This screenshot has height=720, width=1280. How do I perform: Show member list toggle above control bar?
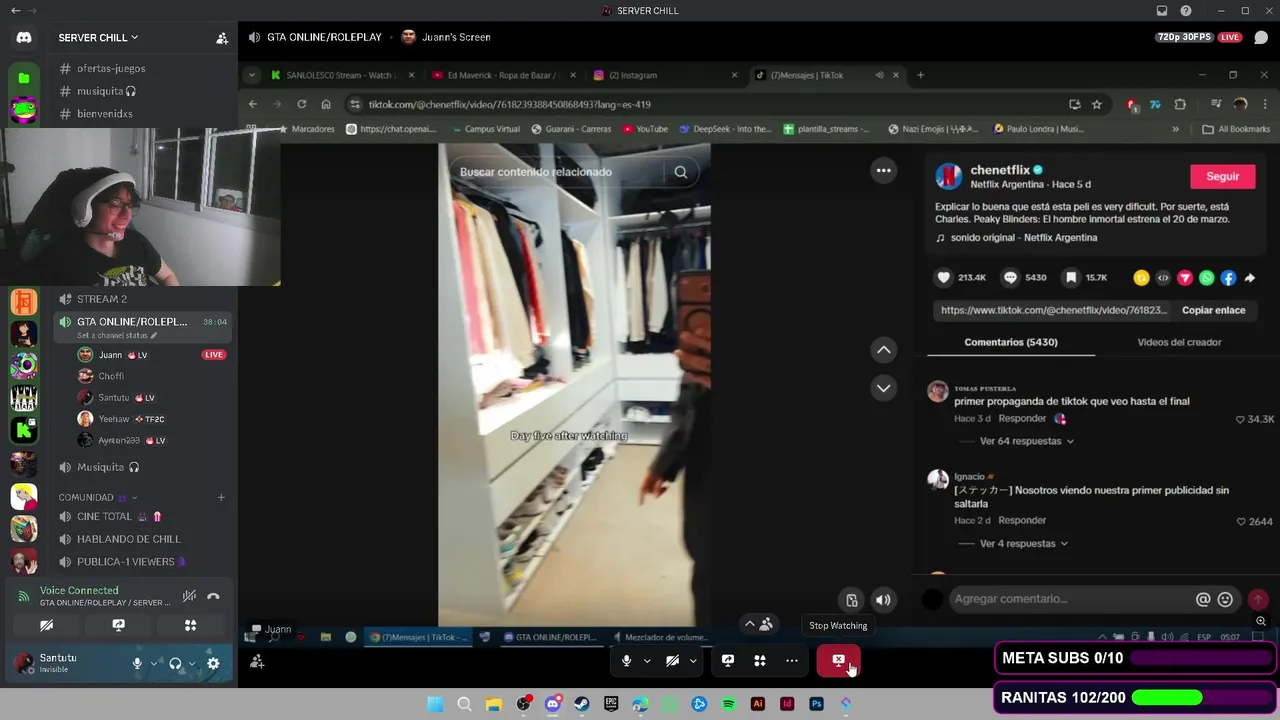pos(759,624)
